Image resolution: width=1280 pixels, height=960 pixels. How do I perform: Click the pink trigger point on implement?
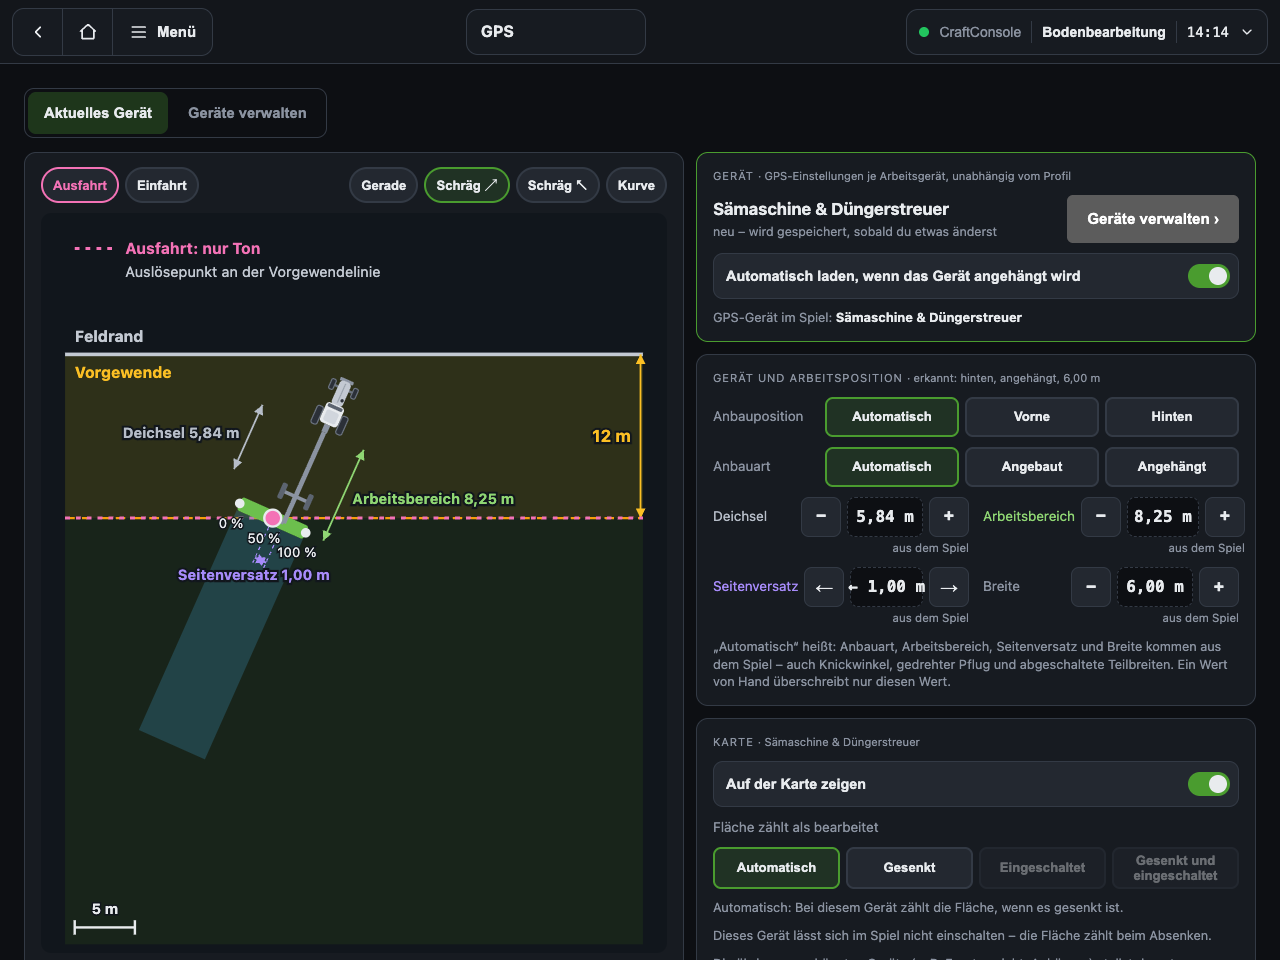[272, 518]
